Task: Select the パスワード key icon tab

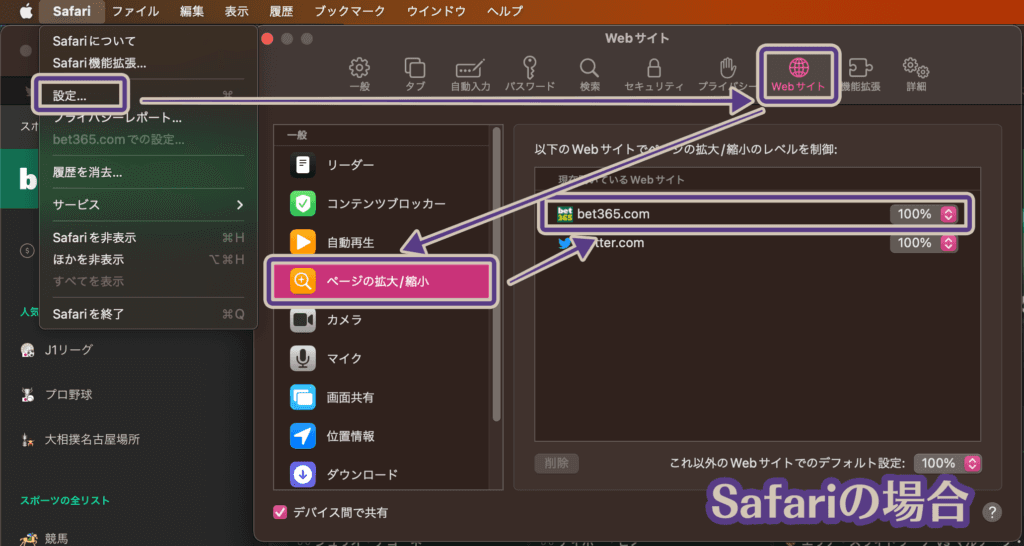Action: pos(530,74)
